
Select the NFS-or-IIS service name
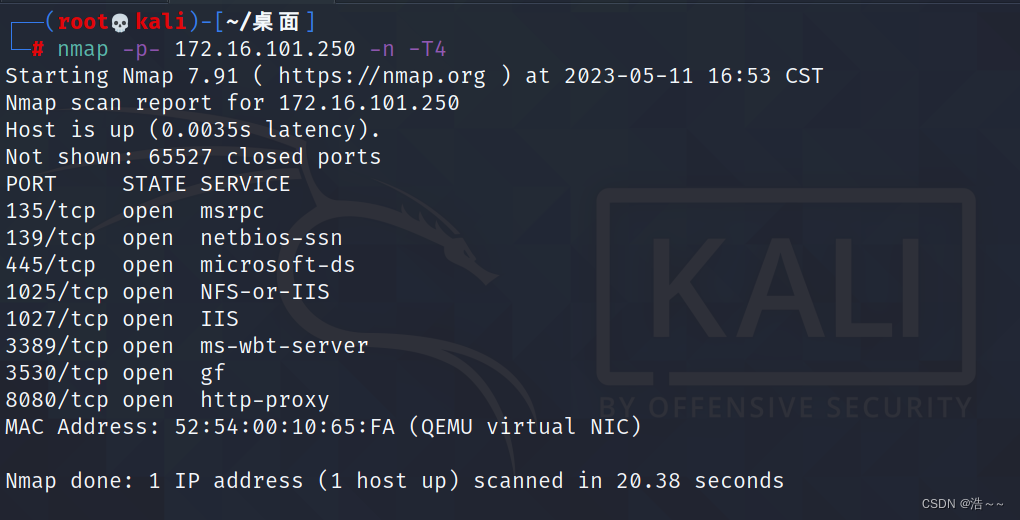click(265, 292)
